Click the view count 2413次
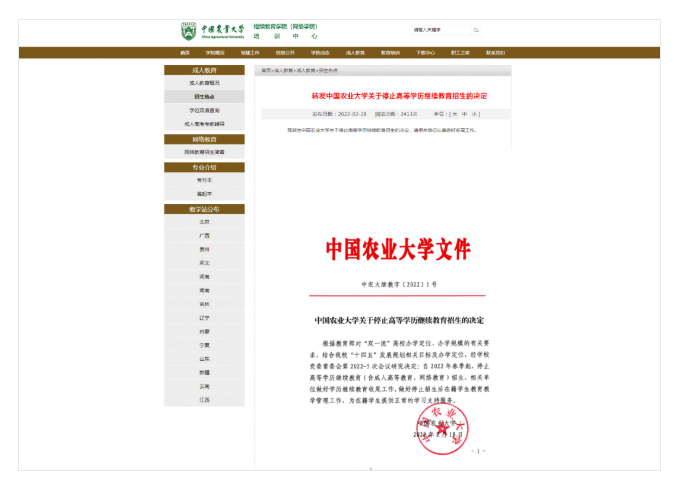The height and width of the screenshot is (486, 688). coord(409,114)
